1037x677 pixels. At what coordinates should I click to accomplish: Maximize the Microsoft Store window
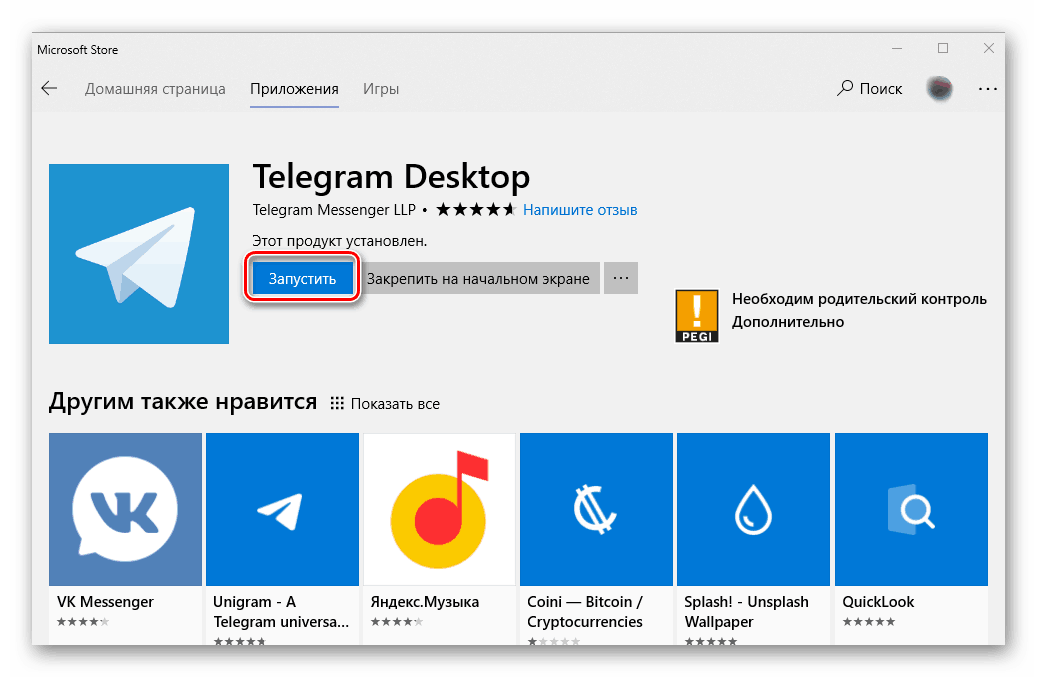pos(943,48)
